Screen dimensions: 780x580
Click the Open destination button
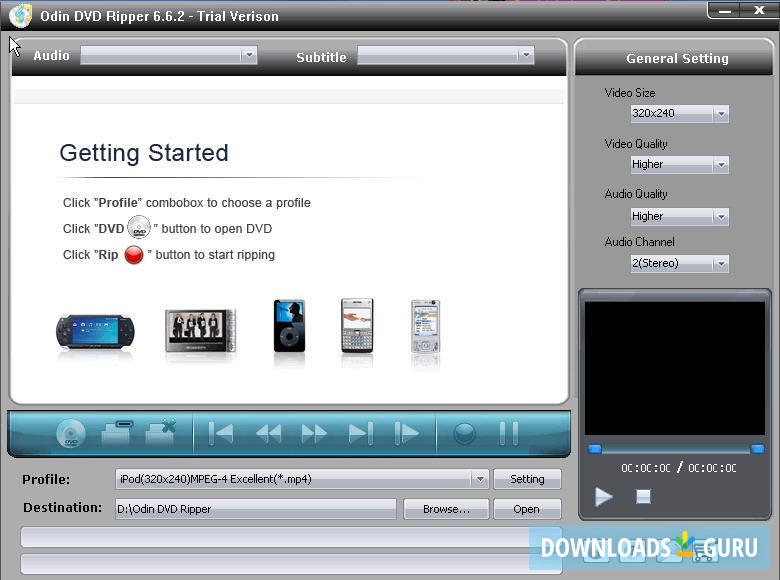[527, 509]
